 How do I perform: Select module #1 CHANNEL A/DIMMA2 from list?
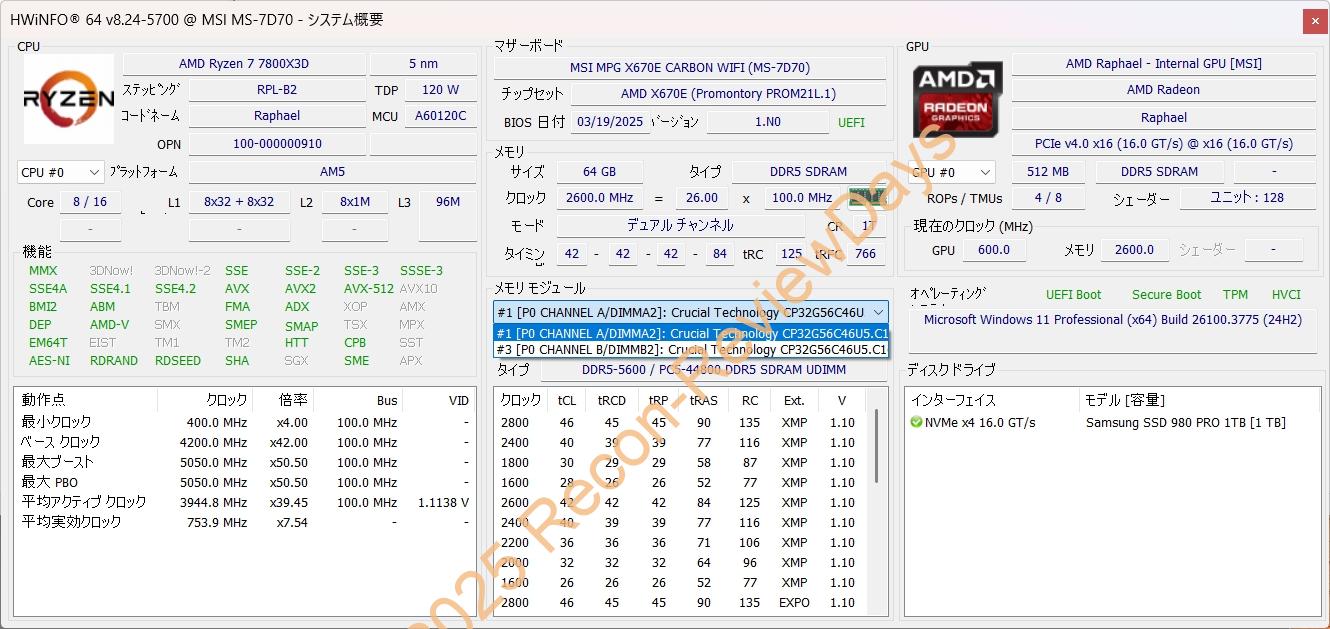point(690,333)
